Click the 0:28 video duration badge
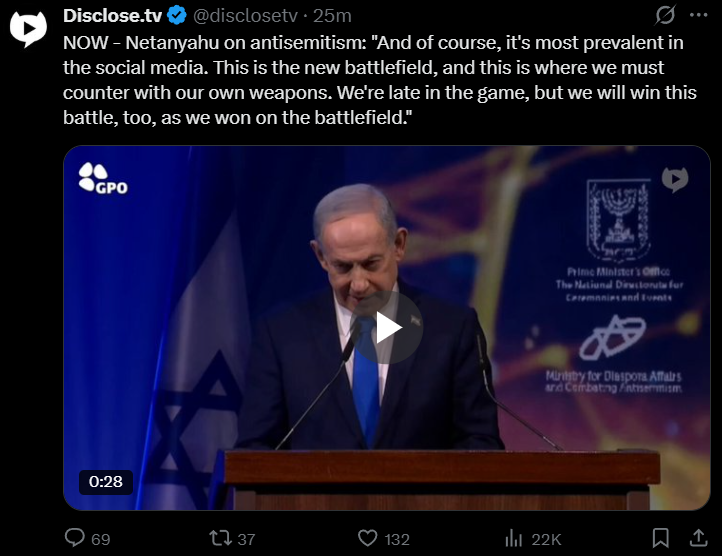This screenshot has width=722, height=556. pos(106,482)
